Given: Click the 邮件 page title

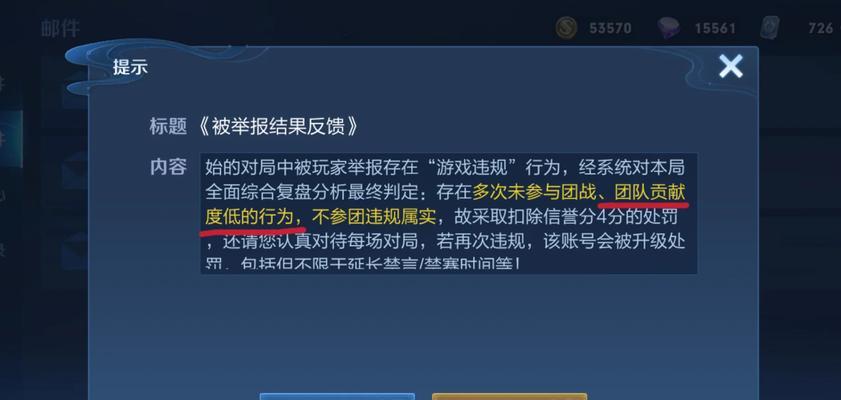Looking at the screenshot, I should [x=61, y=28].
